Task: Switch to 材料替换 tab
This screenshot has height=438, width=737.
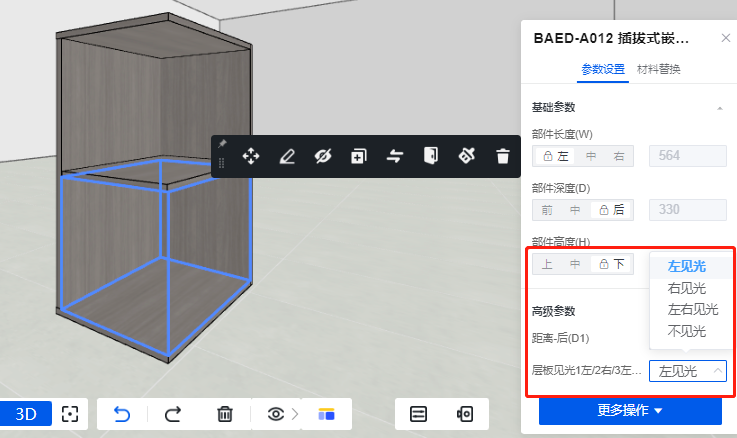Action: click(659, 70)
